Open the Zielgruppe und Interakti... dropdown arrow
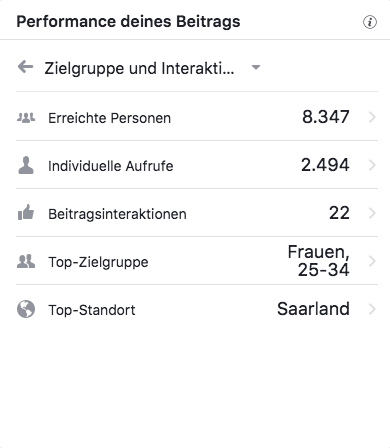This screenshot has height=448, width=390. click(256, 67)
